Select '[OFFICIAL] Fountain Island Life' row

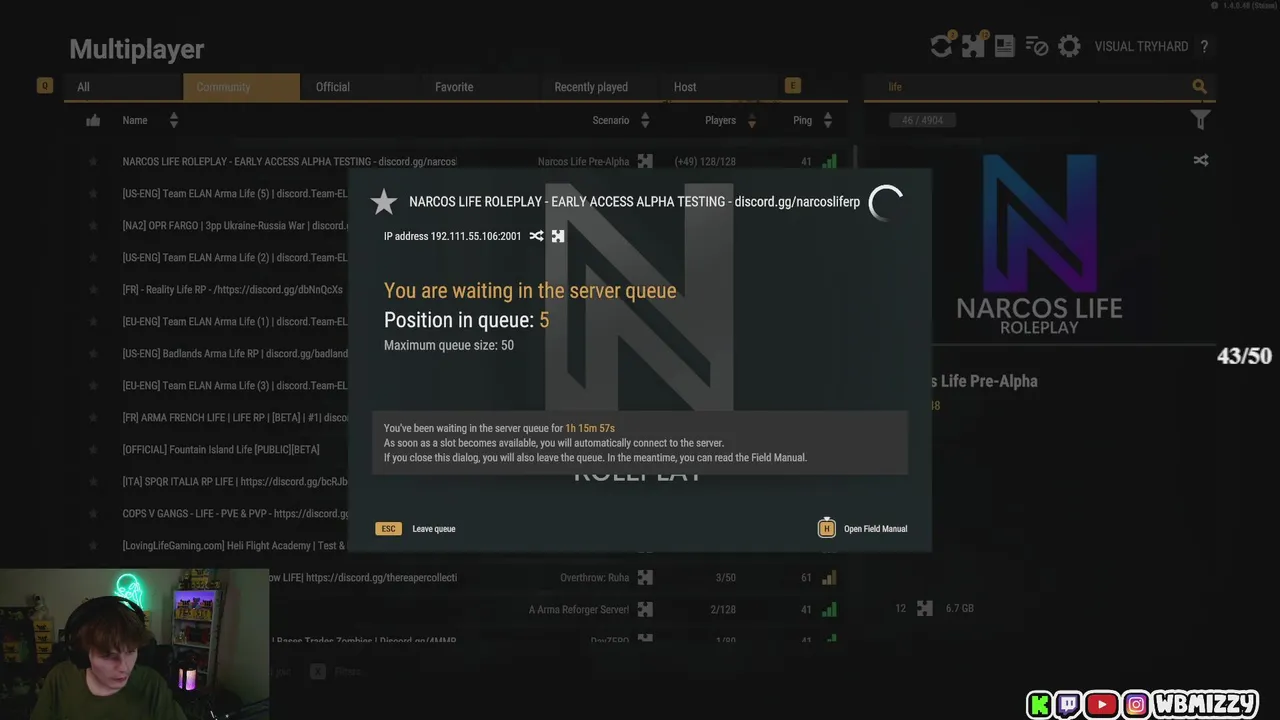(x=221, y=449)
